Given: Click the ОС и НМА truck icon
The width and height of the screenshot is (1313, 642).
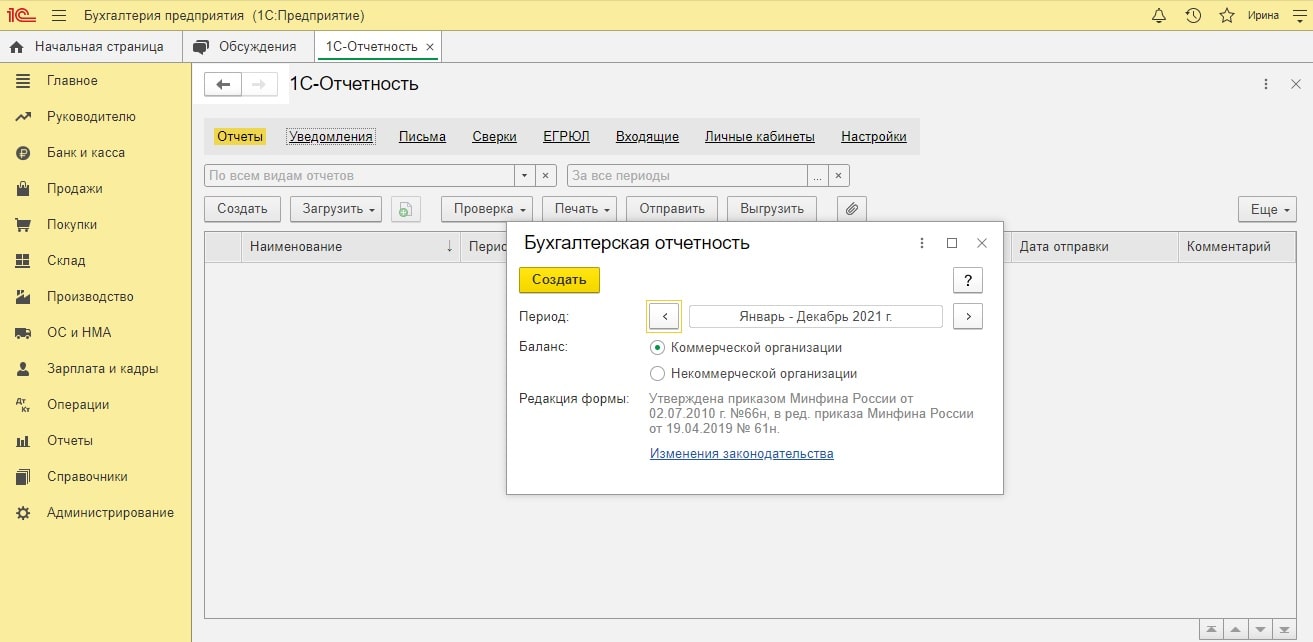Looking at the screenshot, I should tap(24, 333).
